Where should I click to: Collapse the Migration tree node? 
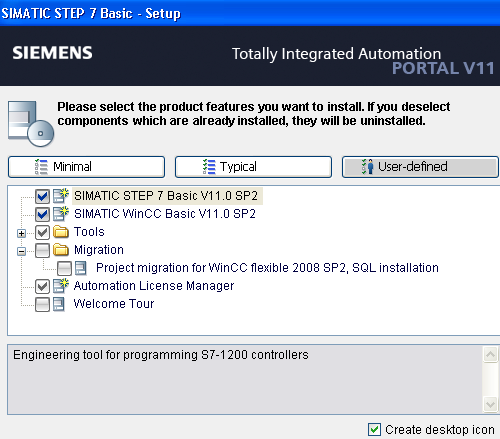(x=21, y=251)
